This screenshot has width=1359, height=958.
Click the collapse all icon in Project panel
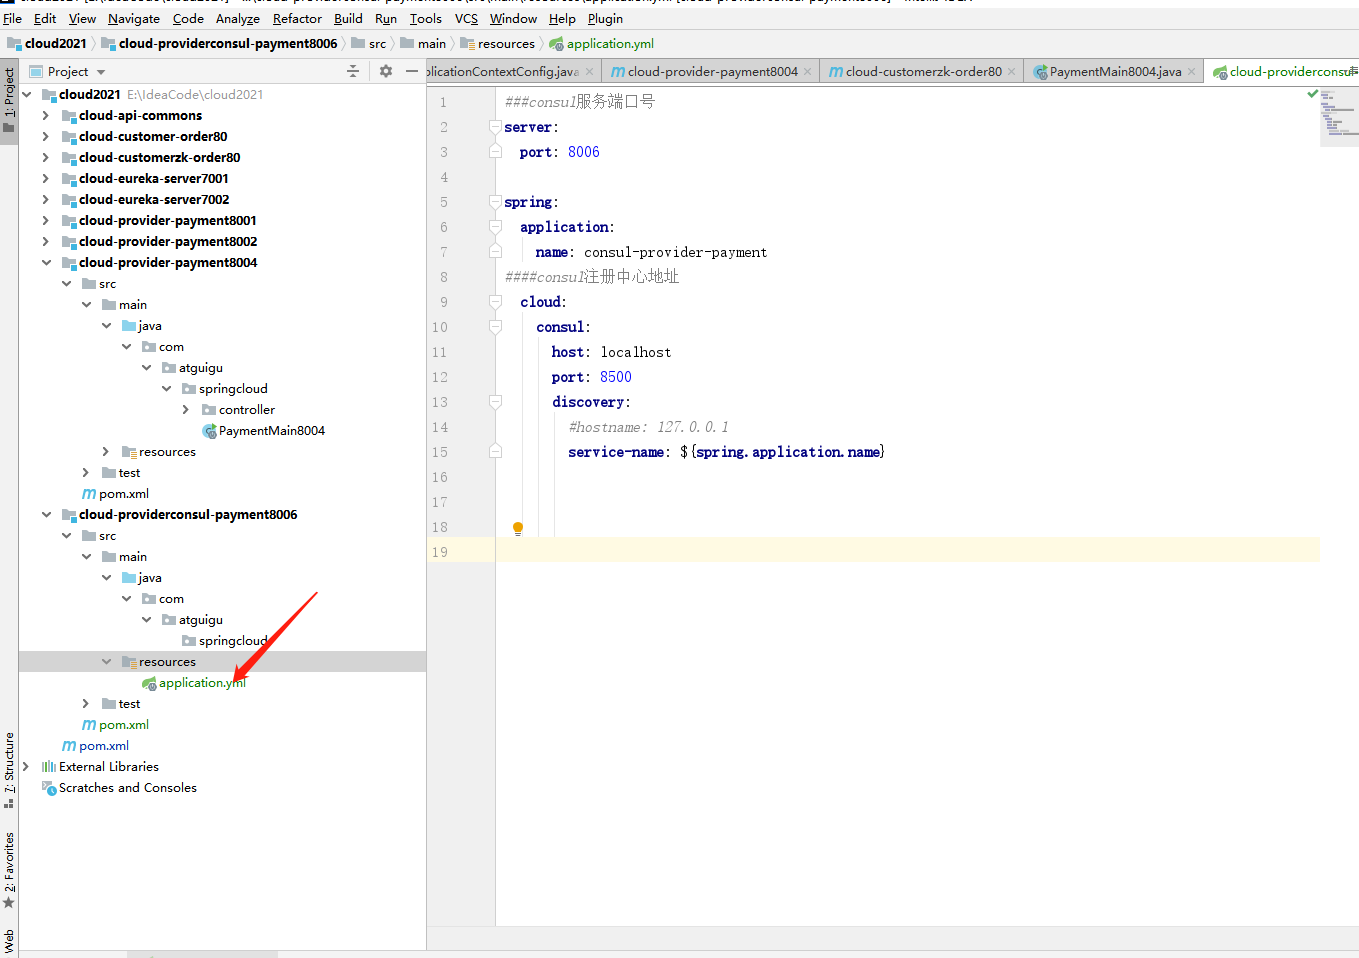[352, 71]
